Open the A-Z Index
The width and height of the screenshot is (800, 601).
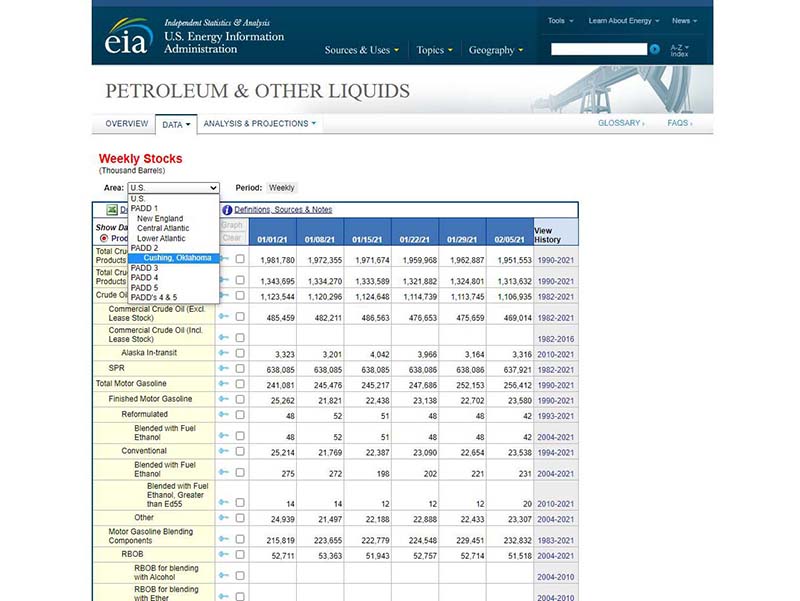tap(679, 50)
